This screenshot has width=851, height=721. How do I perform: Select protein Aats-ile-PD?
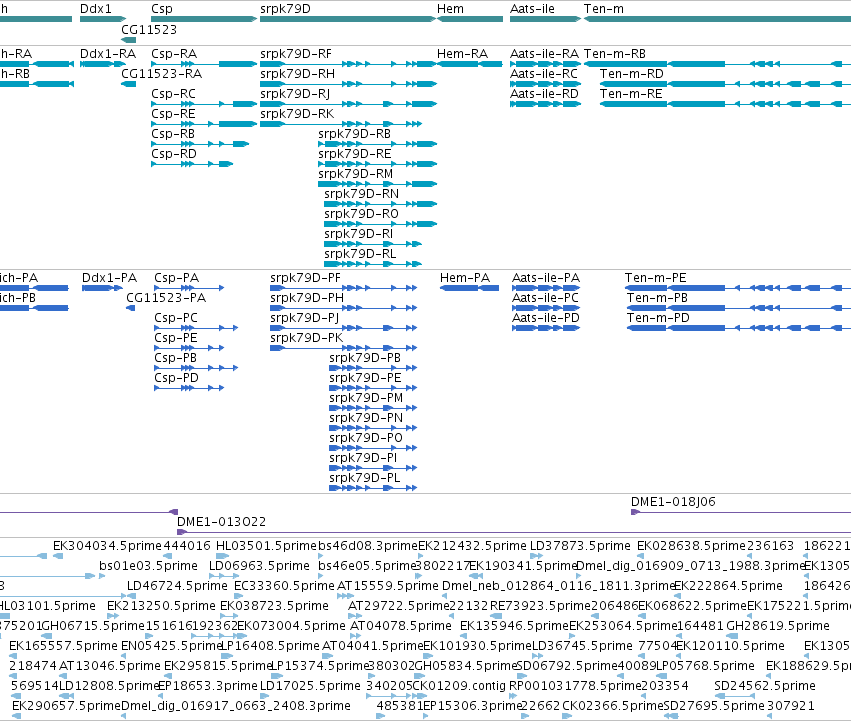[546, 328]
